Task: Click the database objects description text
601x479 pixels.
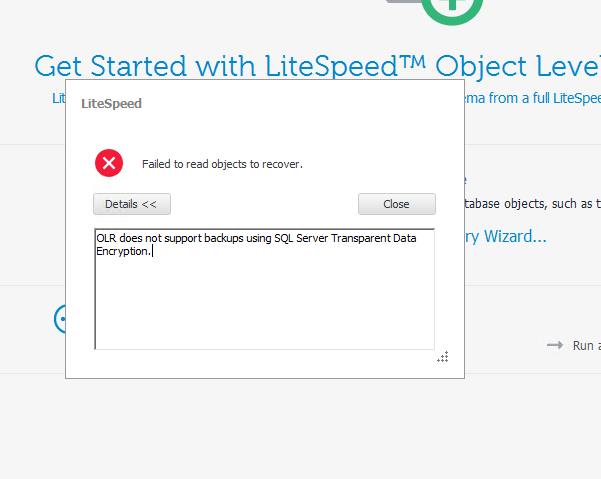Action: click(x=533, y=203)
